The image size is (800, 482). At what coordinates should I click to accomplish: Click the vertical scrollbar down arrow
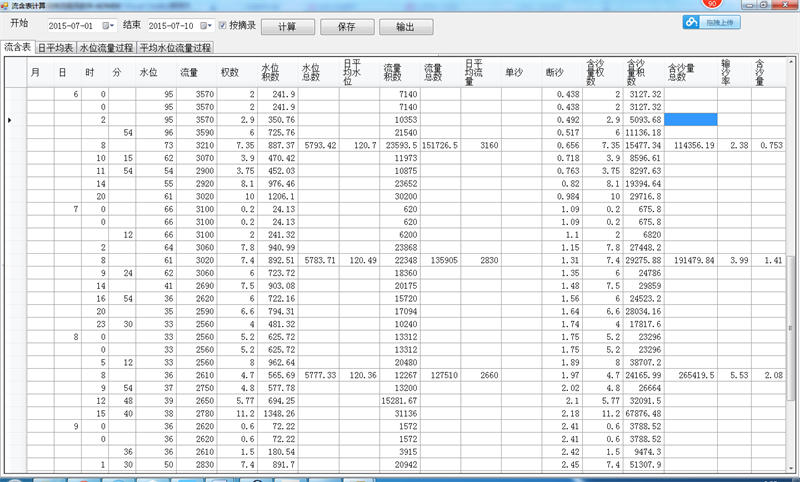coord(793,467)
